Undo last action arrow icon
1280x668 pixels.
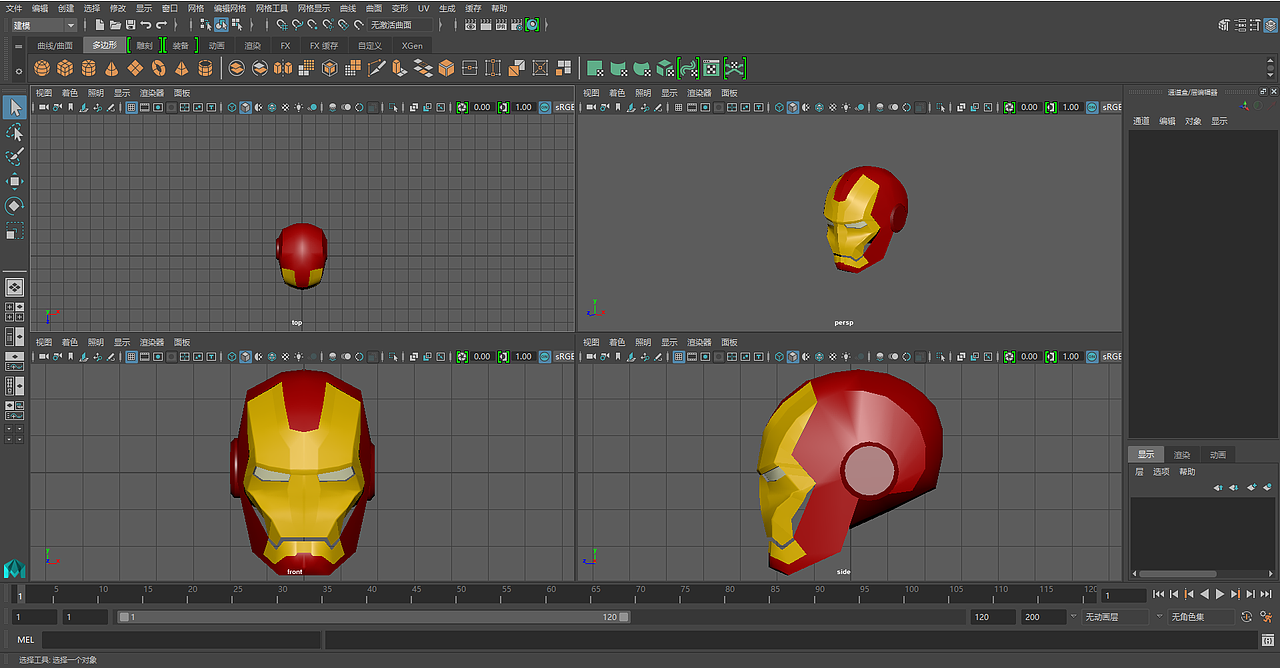145,24
